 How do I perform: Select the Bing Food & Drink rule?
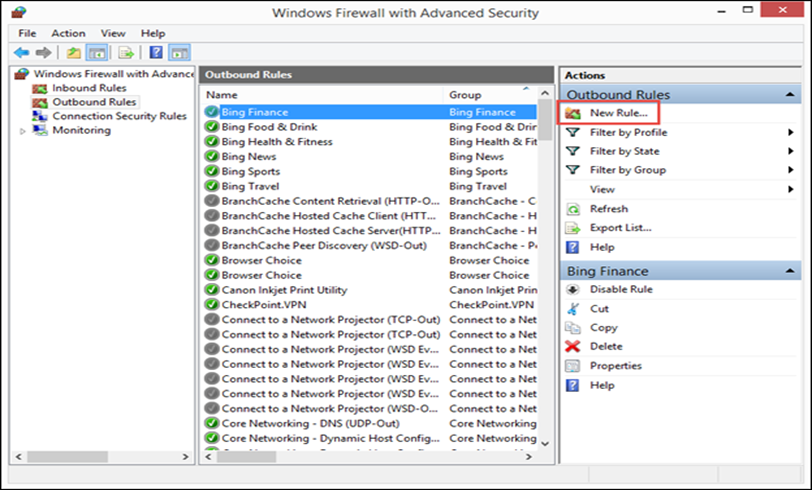coord(269,127)
